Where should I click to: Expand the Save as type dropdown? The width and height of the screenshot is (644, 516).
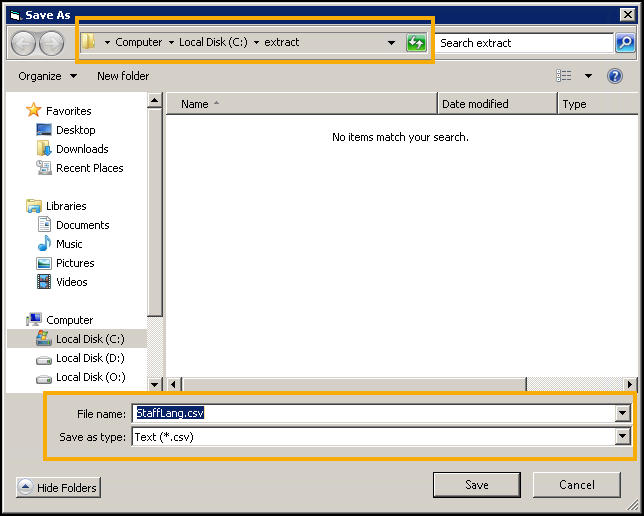coord(623,437)
